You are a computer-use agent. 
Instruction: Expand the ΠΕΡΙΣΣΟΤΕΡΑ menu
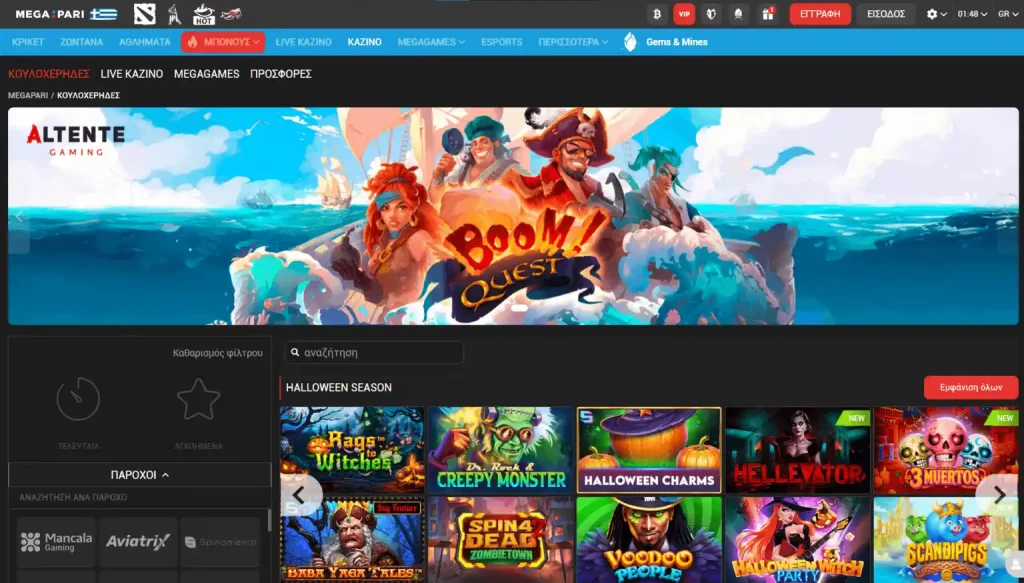pos(573,42)
